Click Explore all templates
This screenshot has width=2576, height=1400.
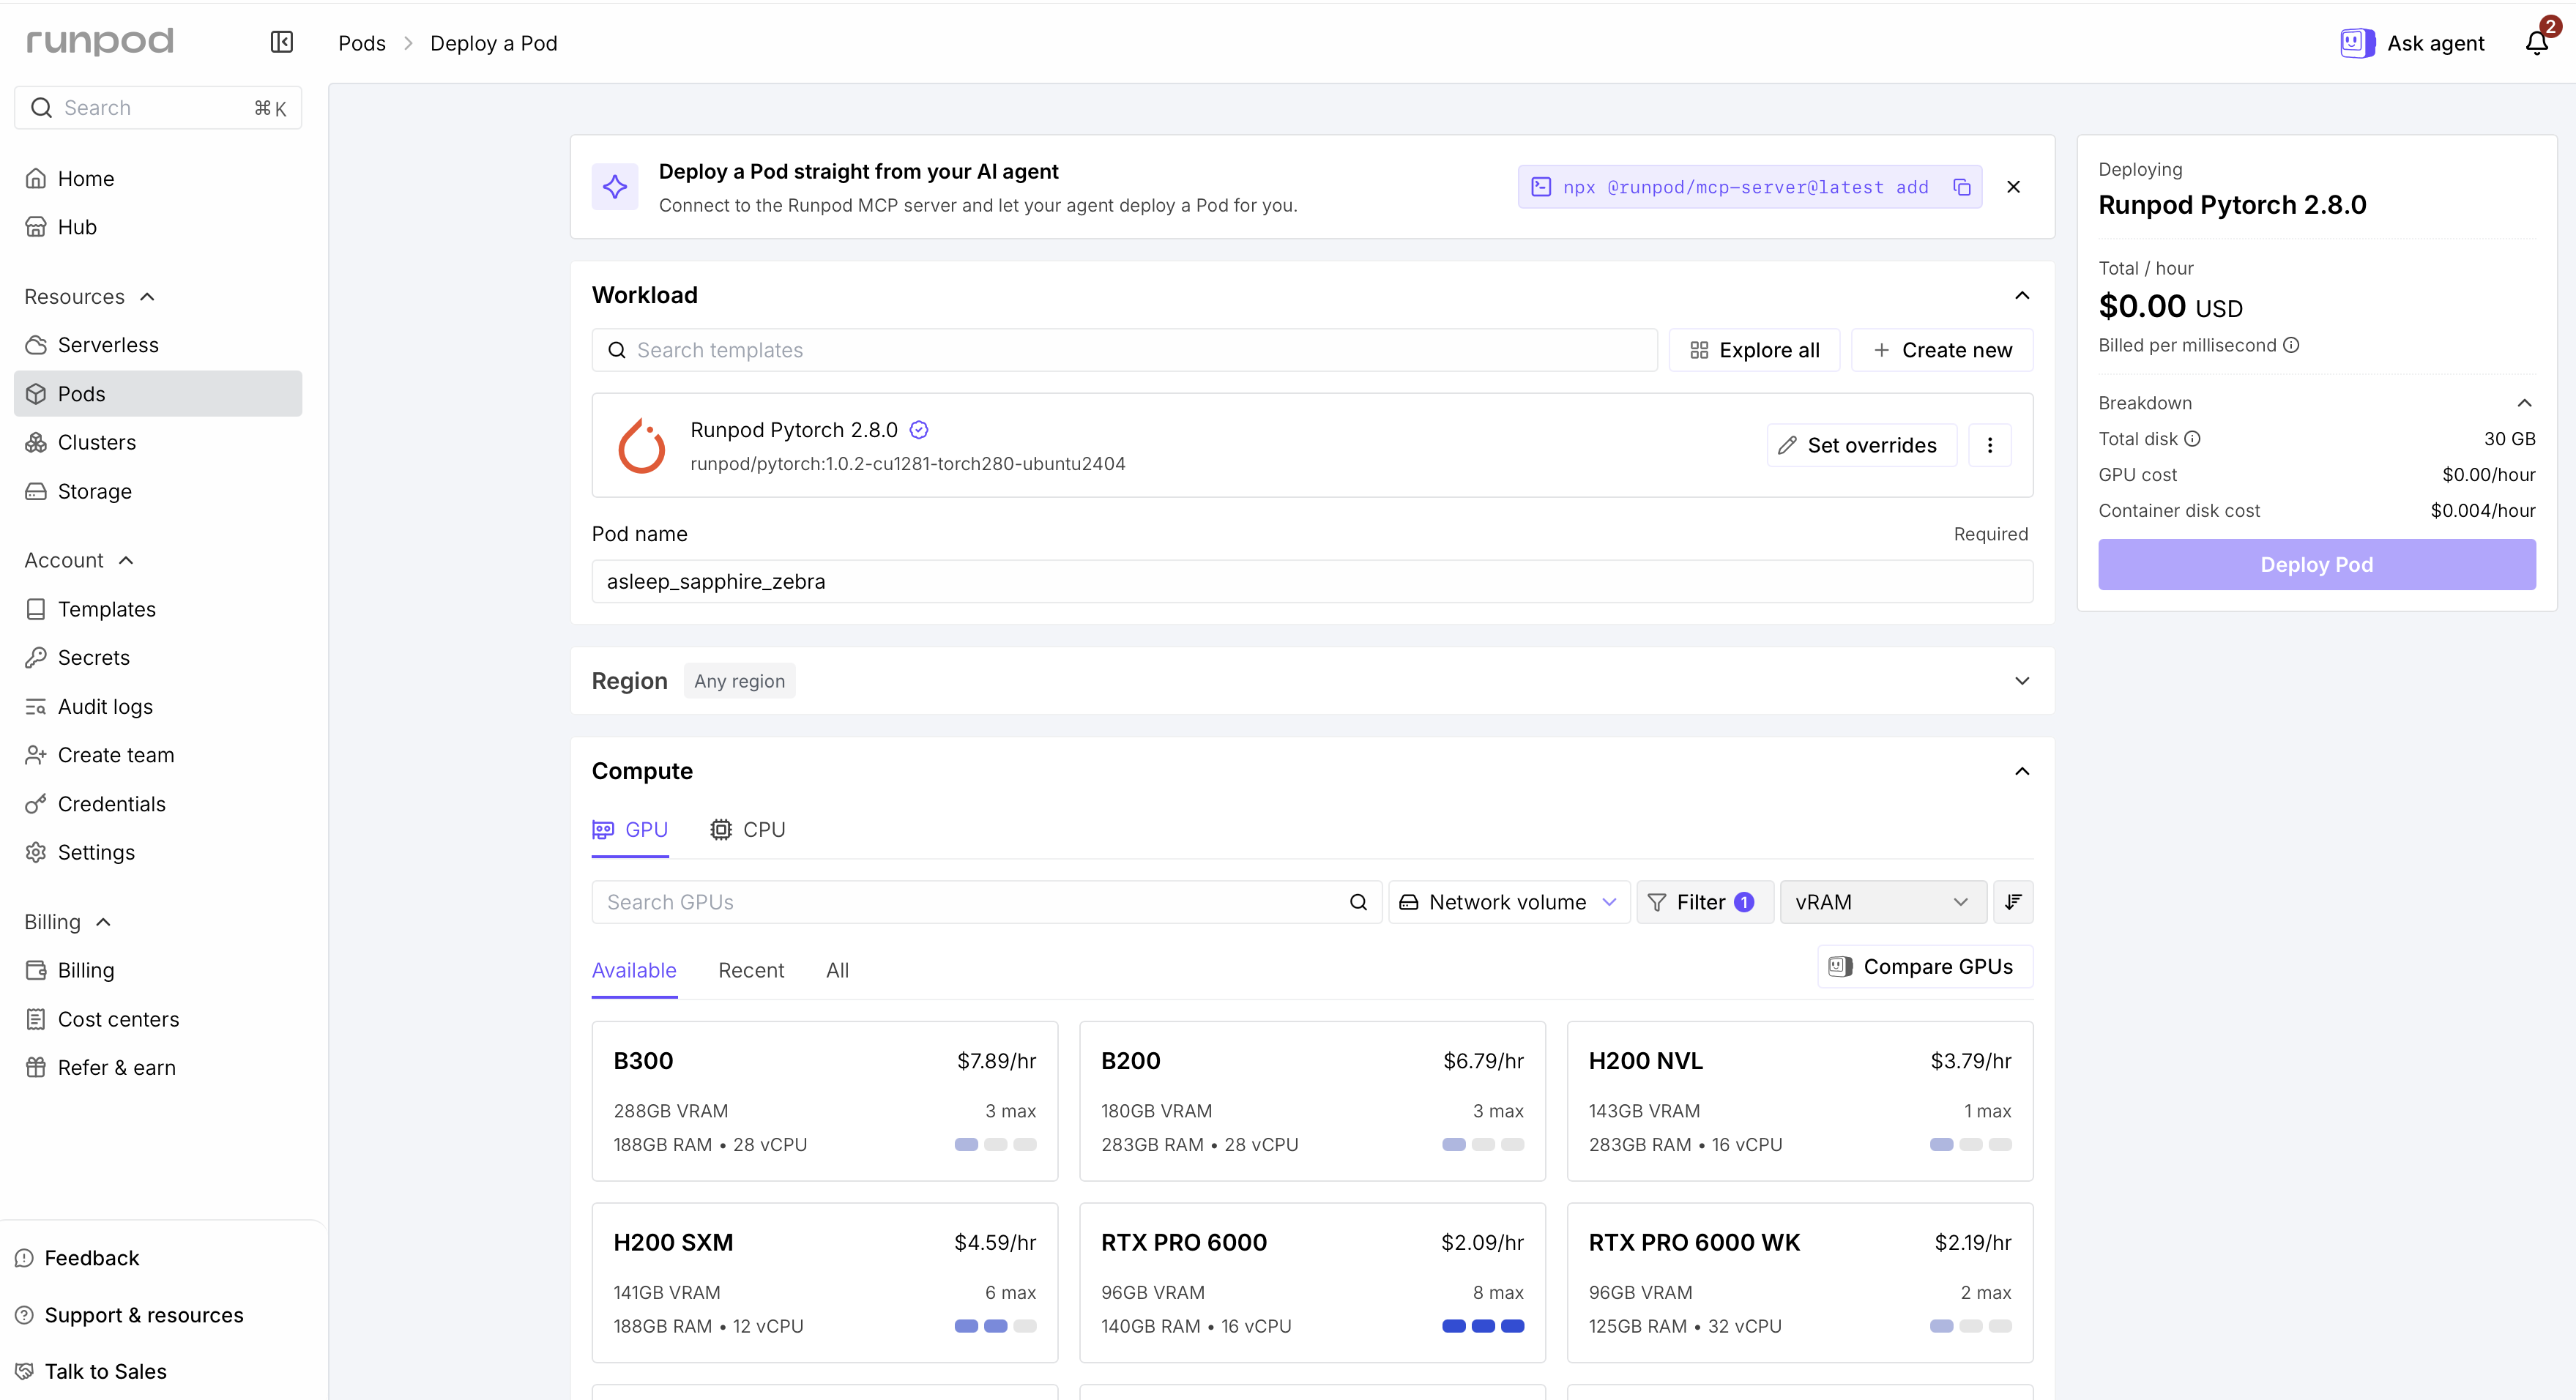pos(1755,350)
